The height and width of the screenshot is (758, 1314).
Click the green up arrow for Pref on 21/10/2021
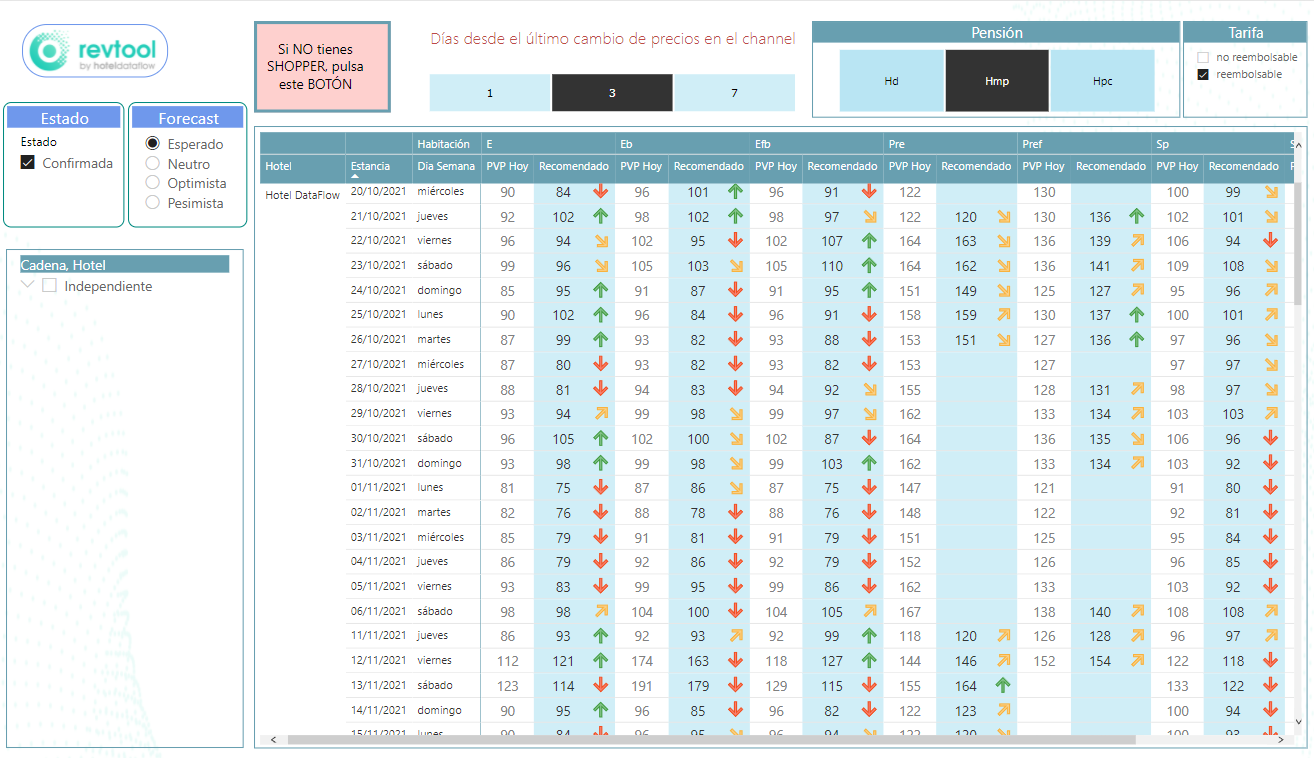coord(1137,216)
